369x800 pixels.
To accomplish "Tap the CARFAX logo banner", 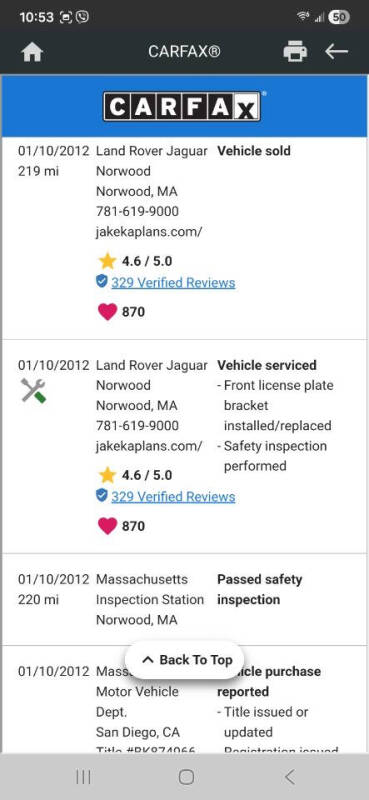I will coord(182,106).
